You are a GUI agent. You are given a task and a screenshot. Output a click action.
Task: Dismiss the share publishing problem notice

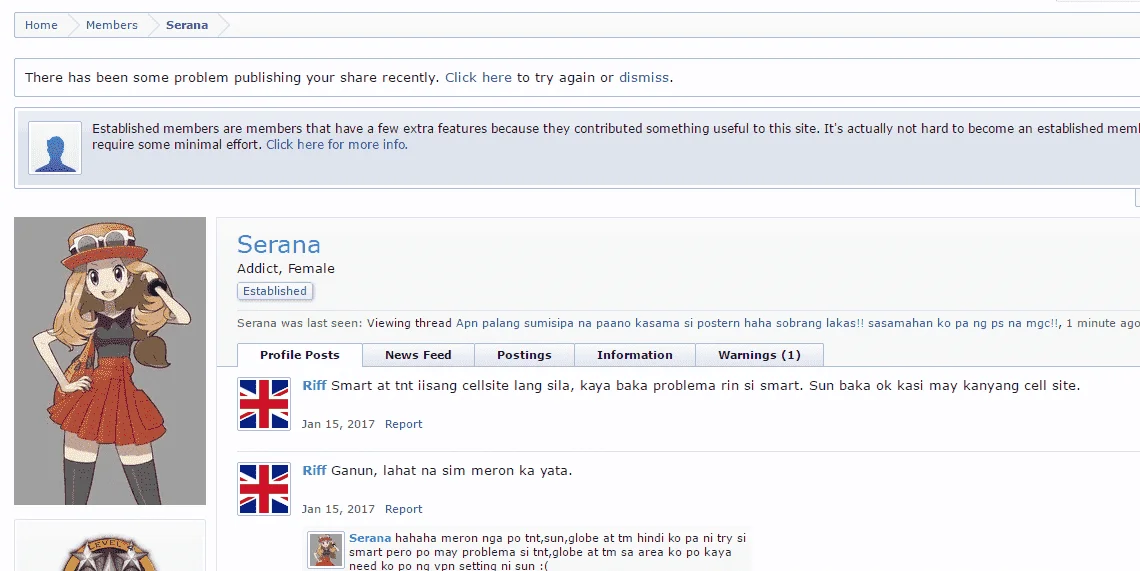pos(643,77)
